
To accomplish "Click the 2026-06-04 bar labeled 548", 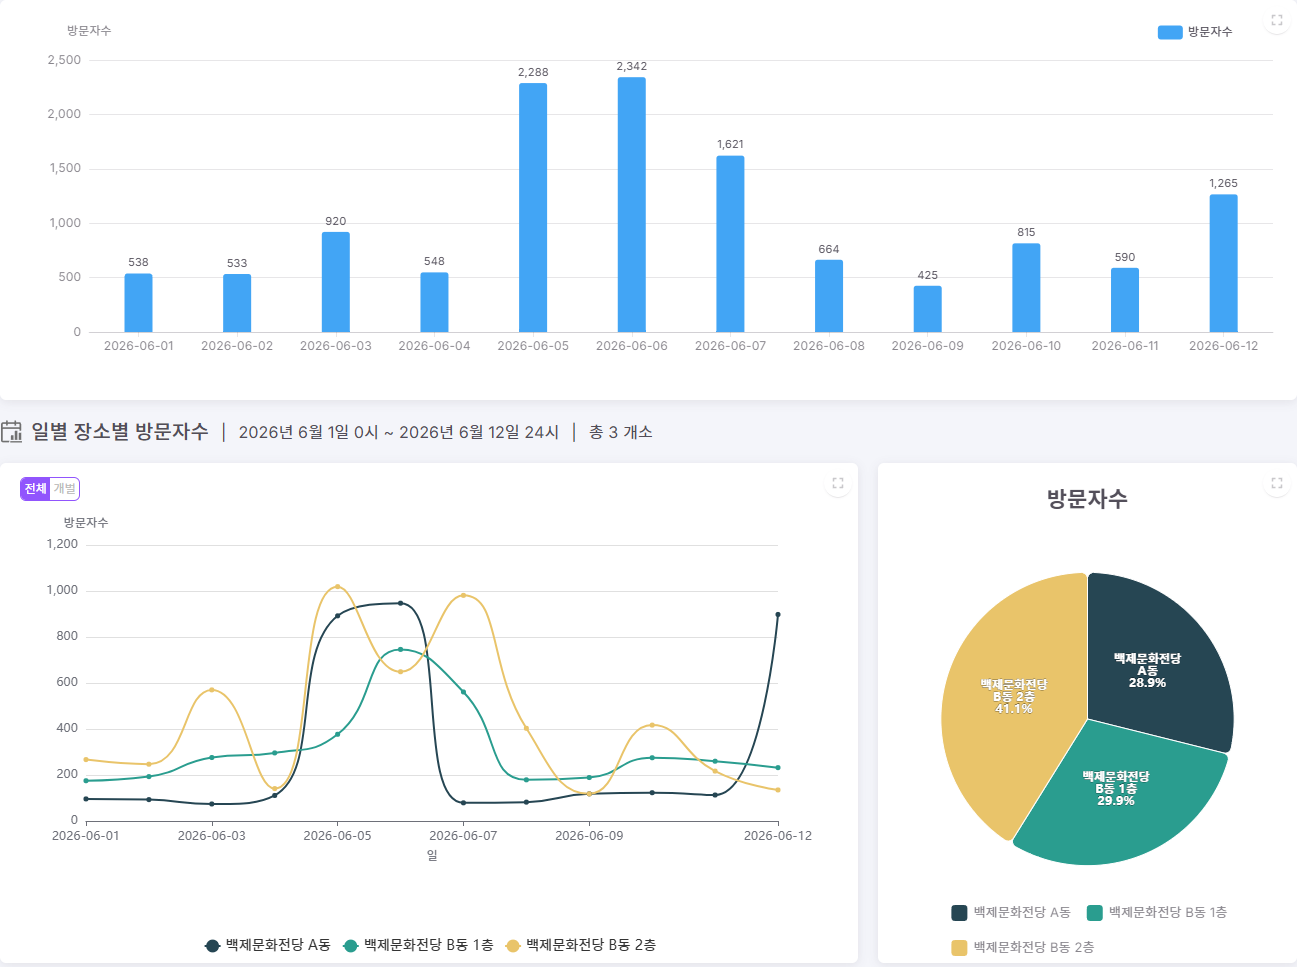I will [434, 302].
